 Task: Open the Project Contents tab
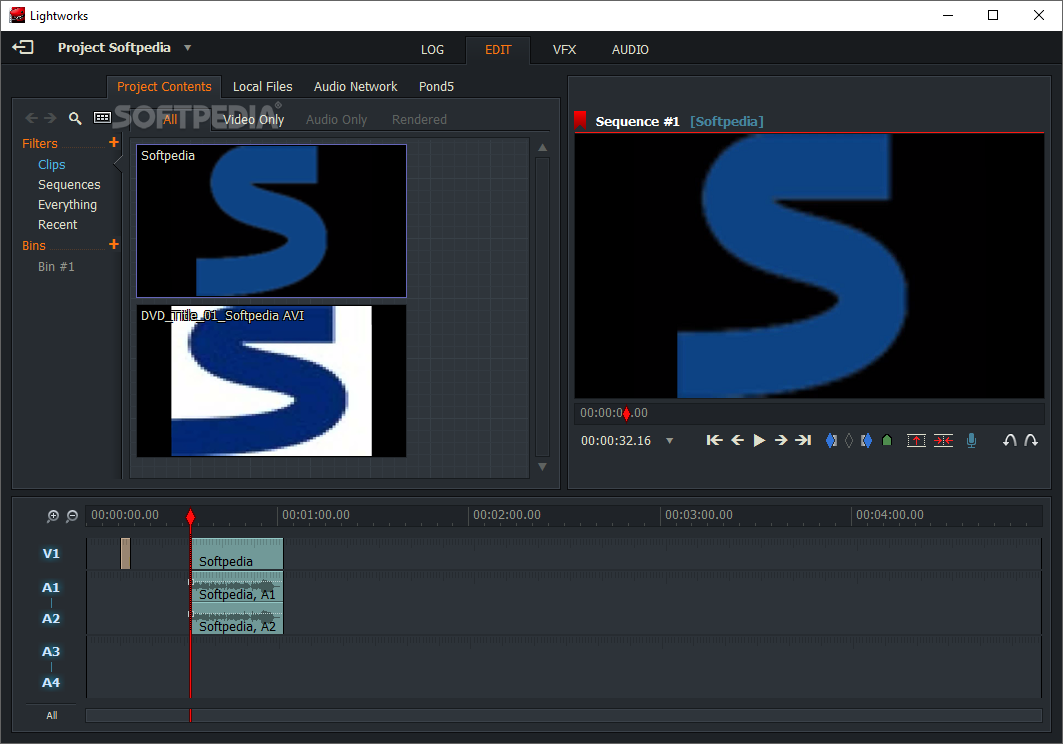[164, 87]
